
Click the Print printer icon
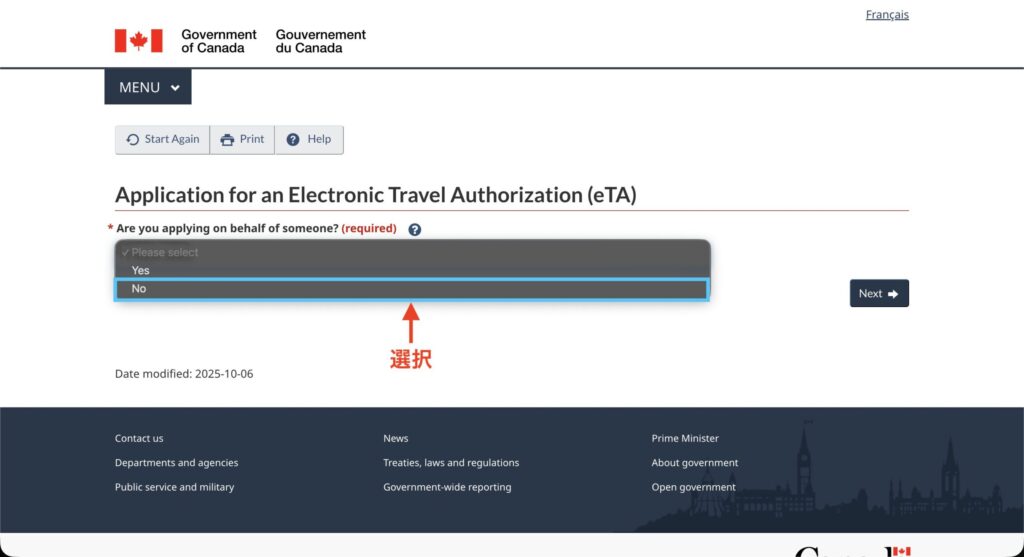[227, 140]
